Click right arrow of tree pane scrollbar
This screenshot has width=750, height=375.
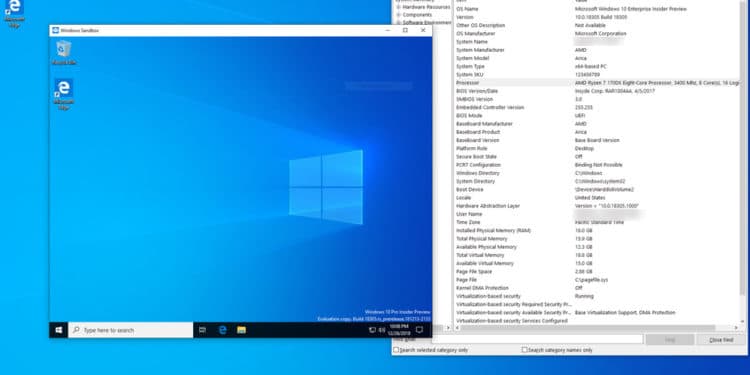coord(448,328)
